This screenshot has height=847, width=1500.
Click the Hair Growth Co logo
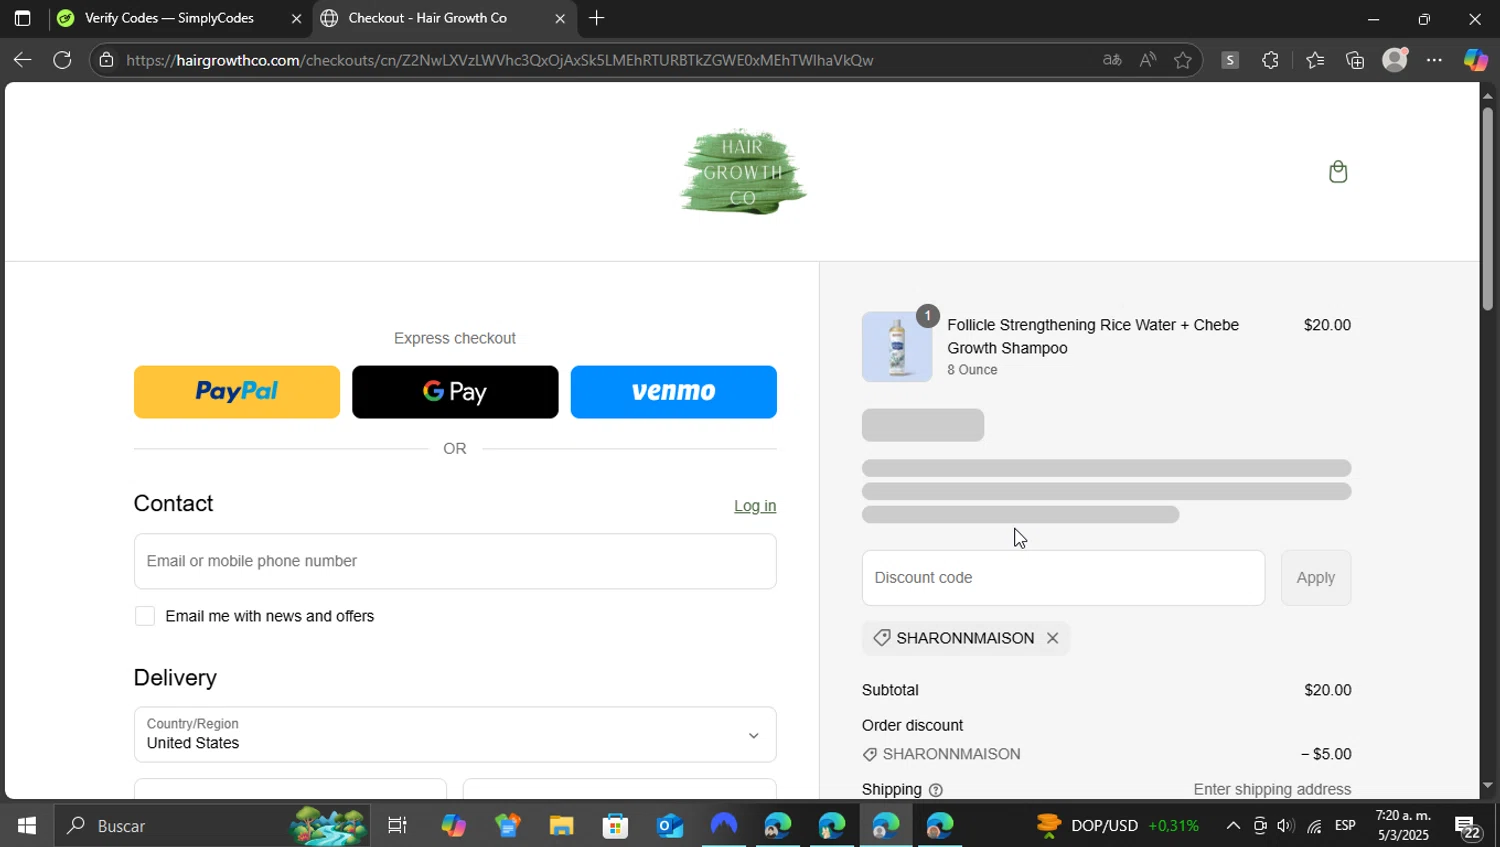tap(742, 172)
